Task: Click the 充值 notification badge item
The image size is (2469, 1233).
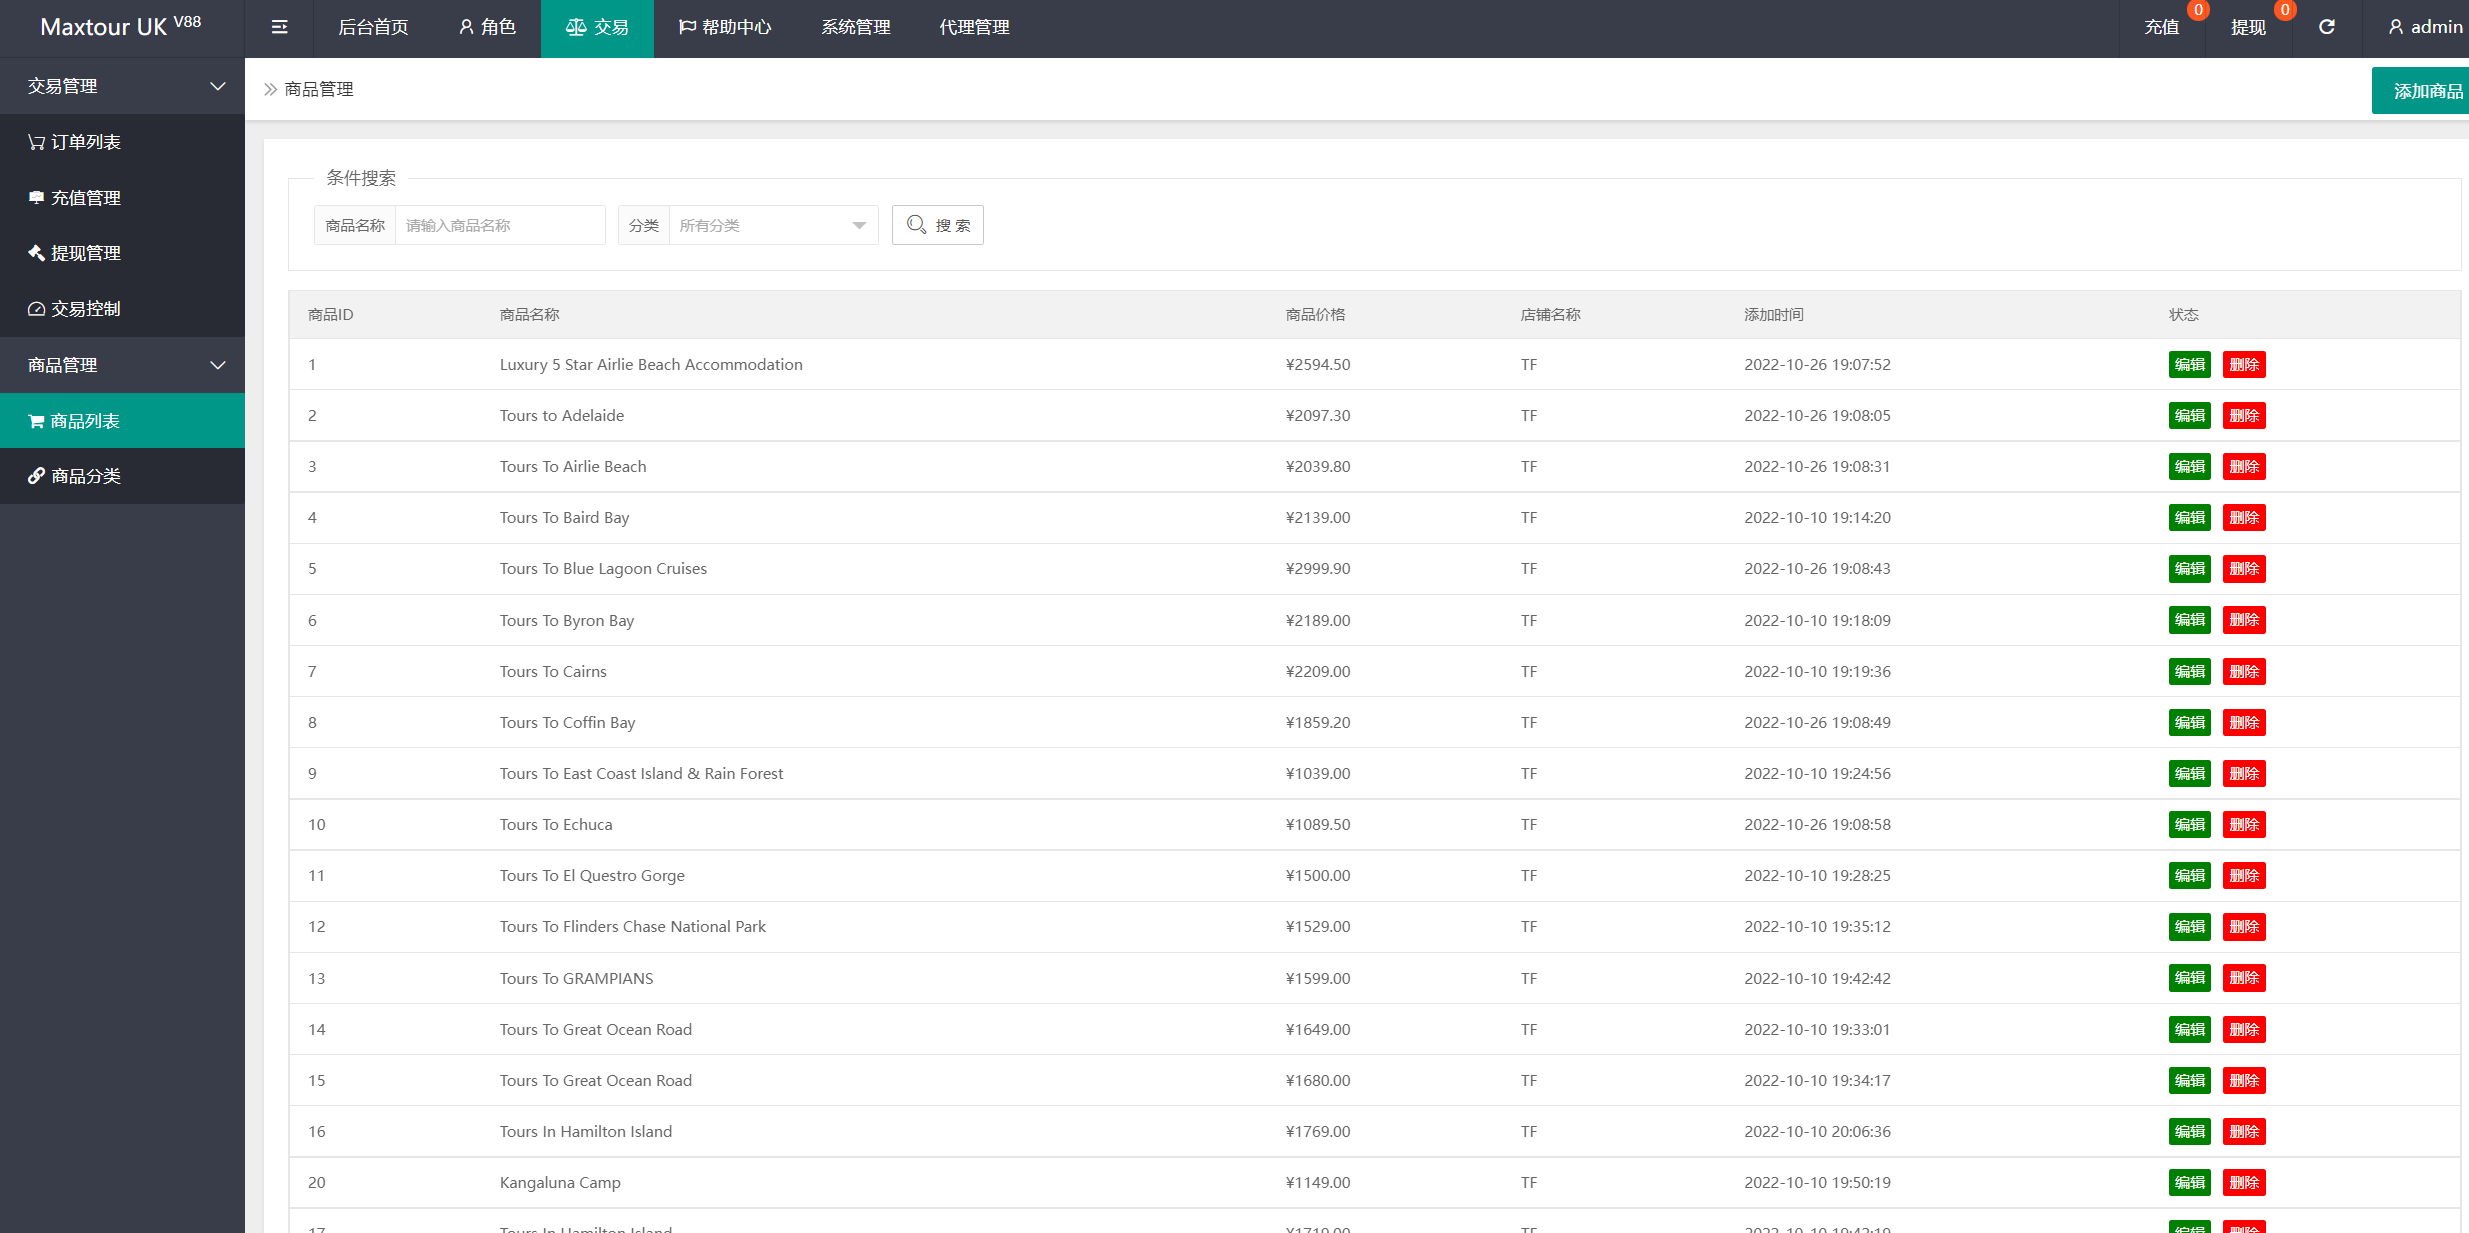Action: (x=2162, y=27)
